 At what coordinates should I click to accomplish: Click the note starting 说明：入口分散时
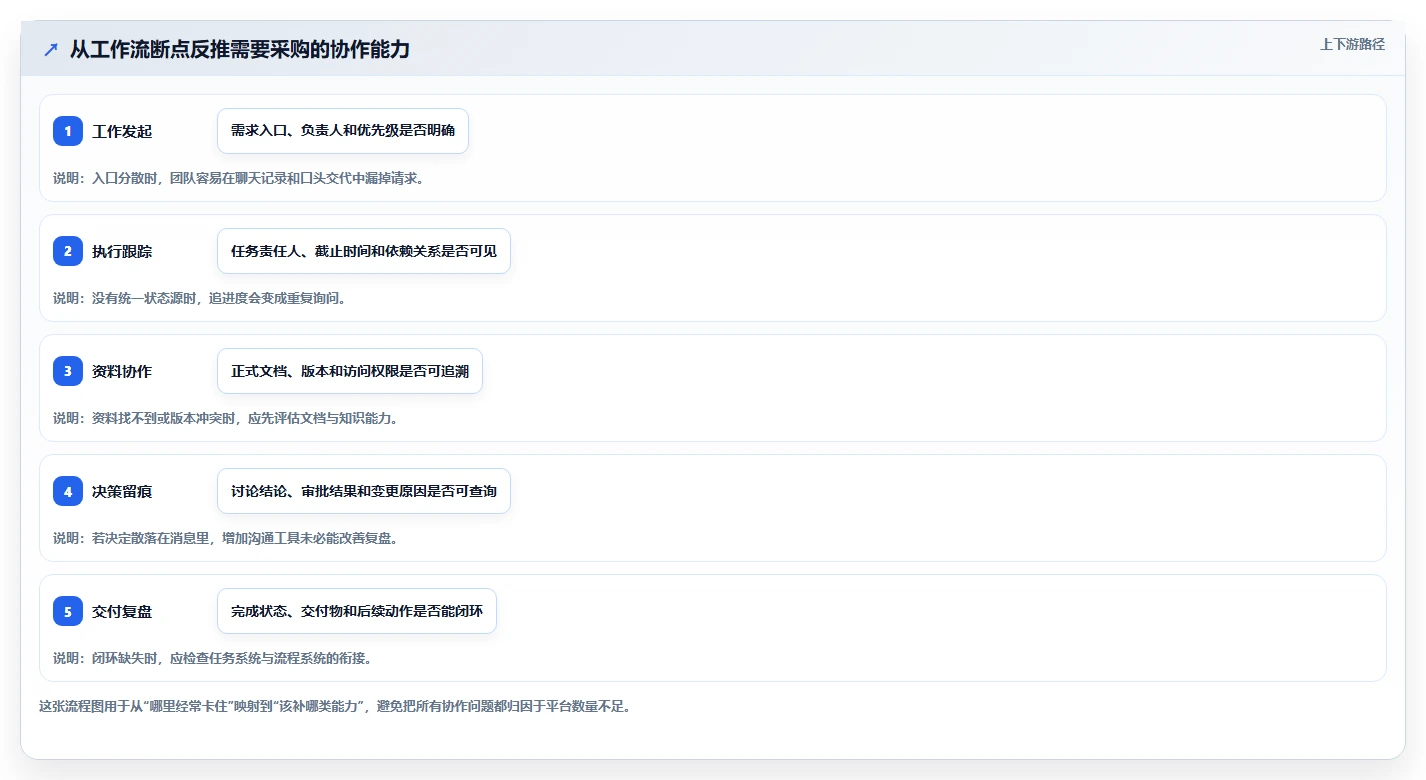pos(239,178)
